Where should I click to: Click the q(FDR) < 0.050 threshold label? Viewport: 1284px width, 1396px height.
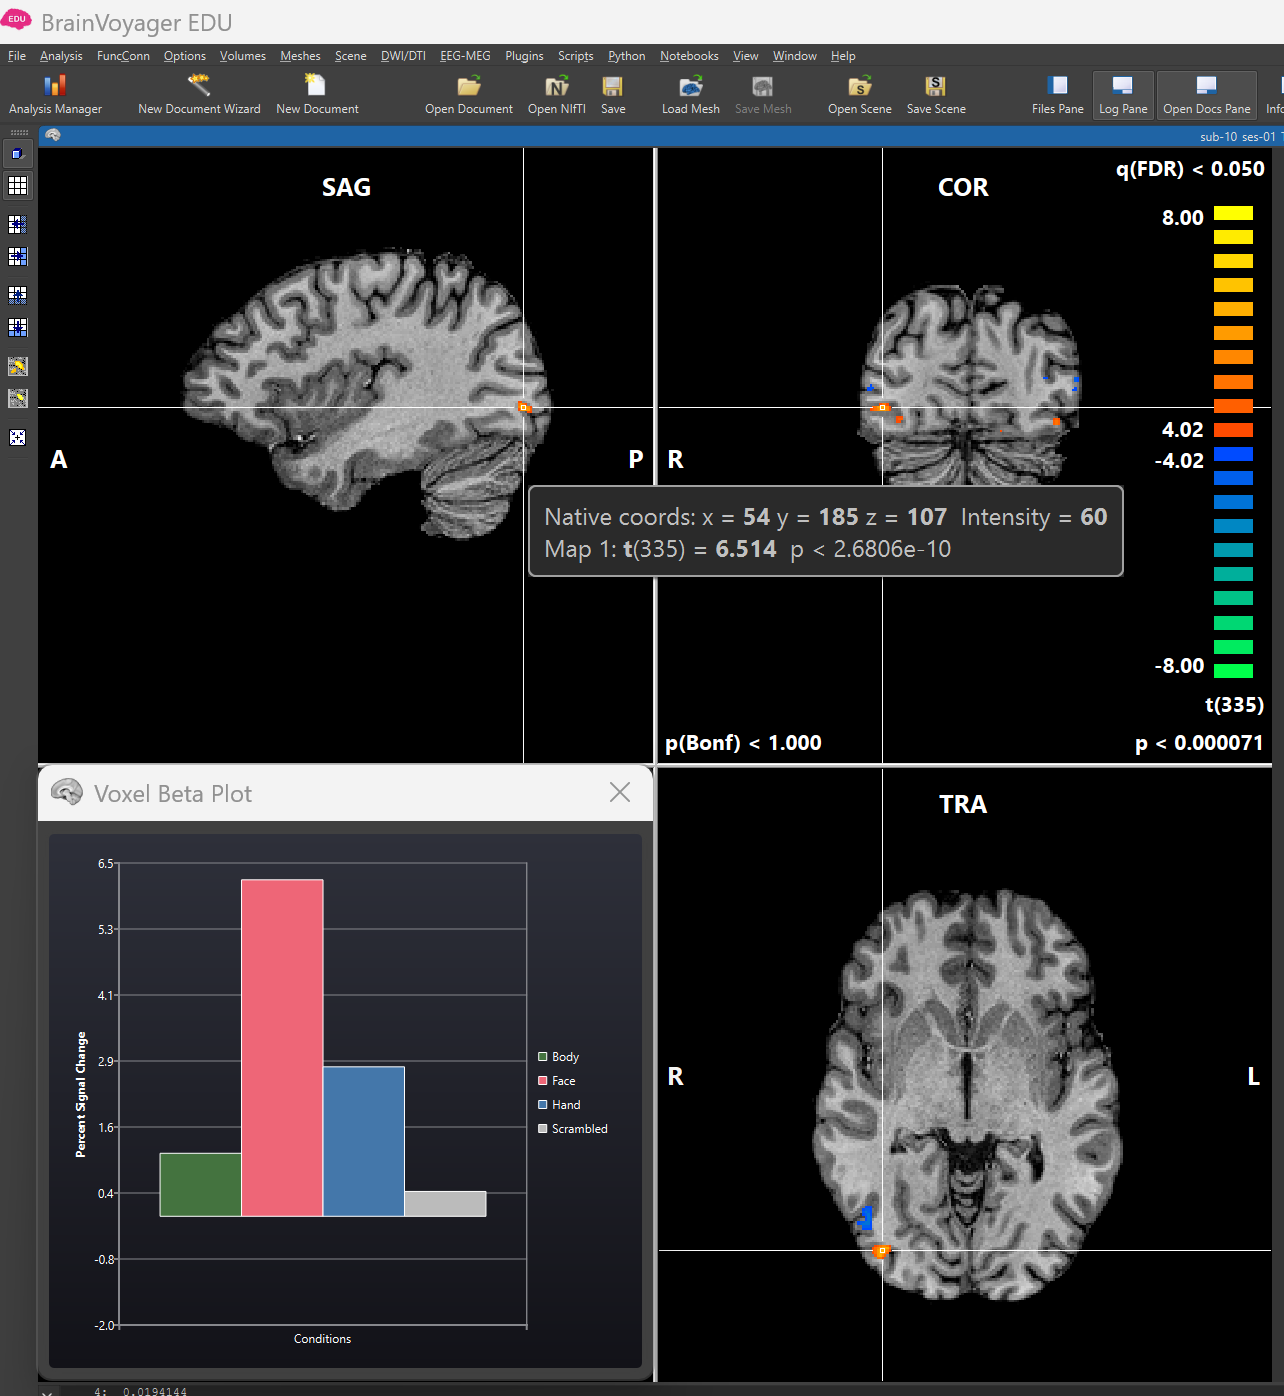pyautogui.click(x=1190, y=169)
